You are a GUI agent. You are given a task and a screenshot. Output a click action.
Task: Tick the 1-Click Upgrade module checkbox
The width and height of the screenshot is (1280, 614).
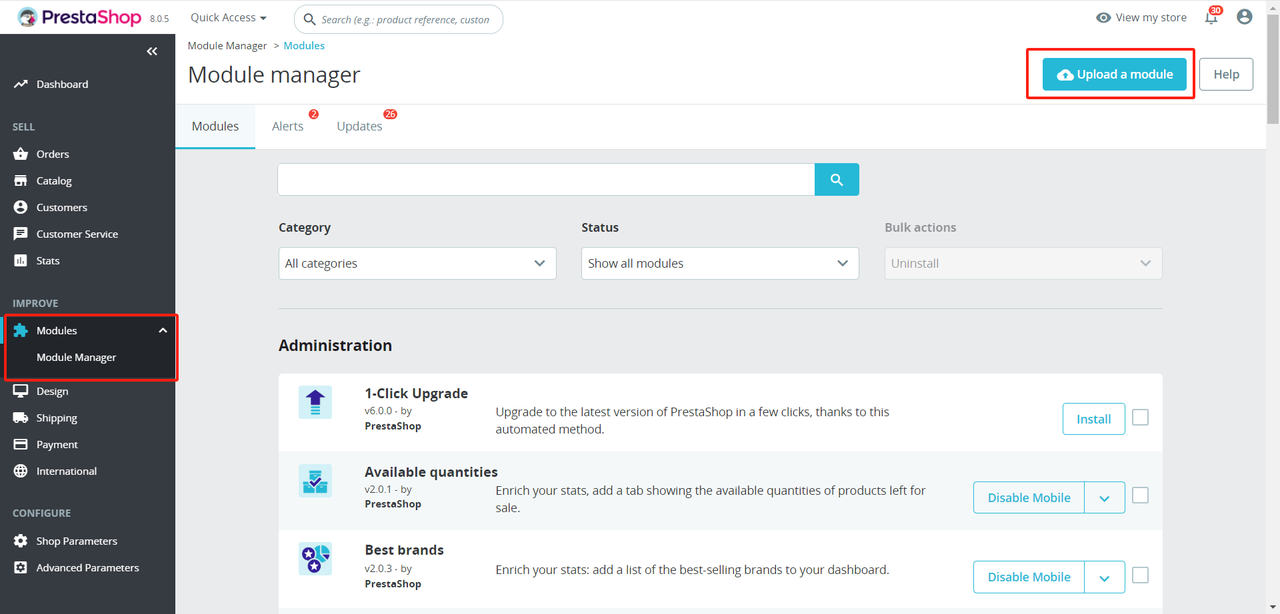tap(1140, 417)
